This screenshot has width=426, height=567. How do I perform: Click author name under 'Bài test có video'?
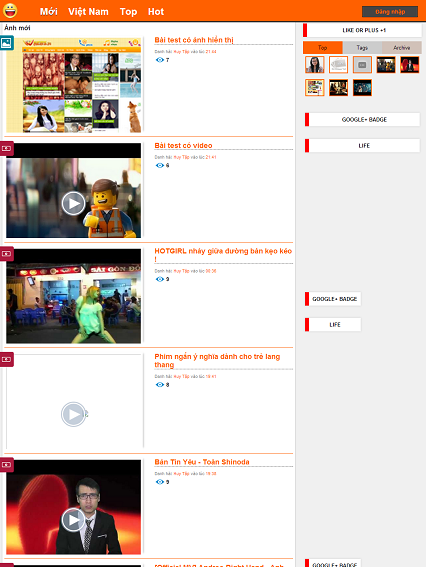pyautogui.click(x=182, y=157)
